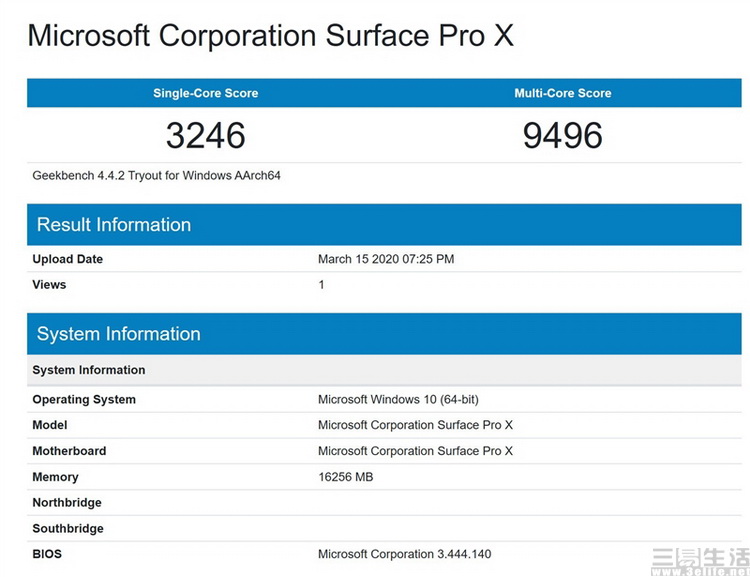750x577 pixels.
Task: Click the Views label
Action: (49, 284)
